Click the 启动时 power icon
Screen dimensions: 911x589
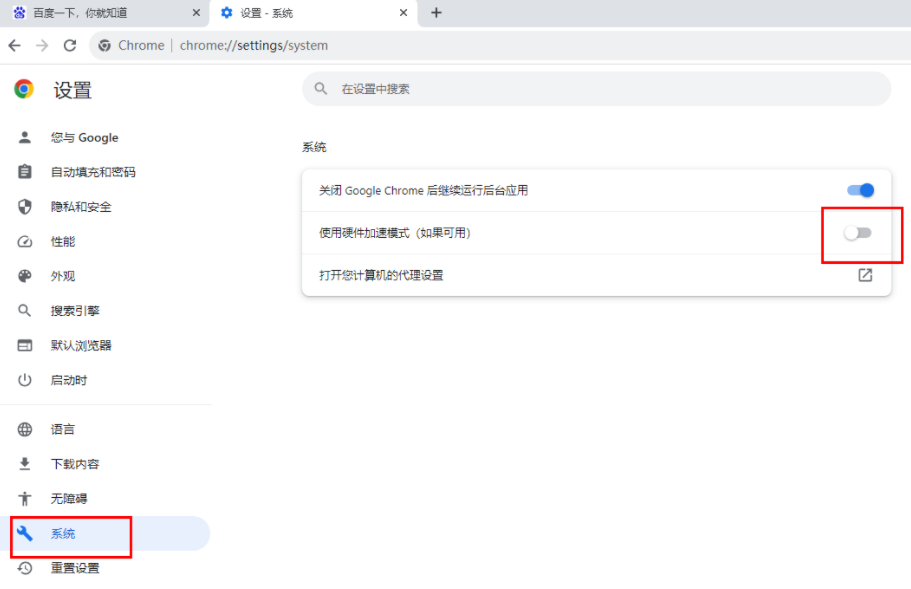[24, 380]
